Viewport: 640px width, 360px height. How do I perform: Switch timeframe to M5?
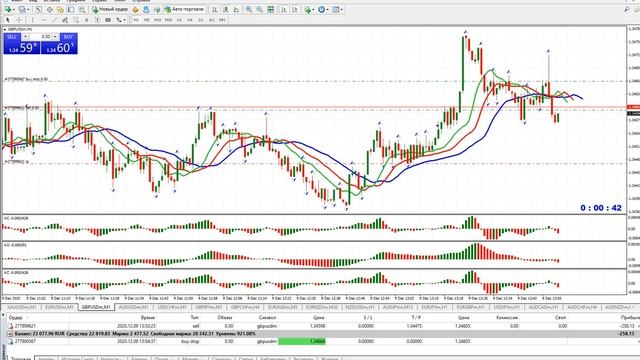coord(147,20)
